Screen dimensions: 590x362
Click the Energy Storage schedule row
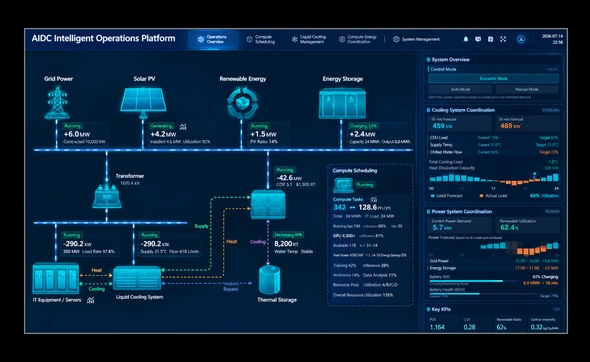click(493, 268)
